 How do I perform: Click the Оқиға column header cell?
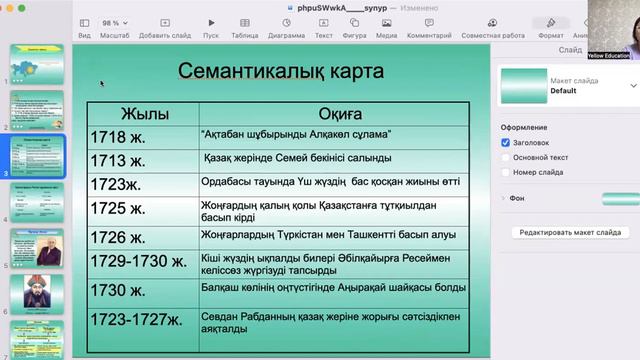[334, 114]
